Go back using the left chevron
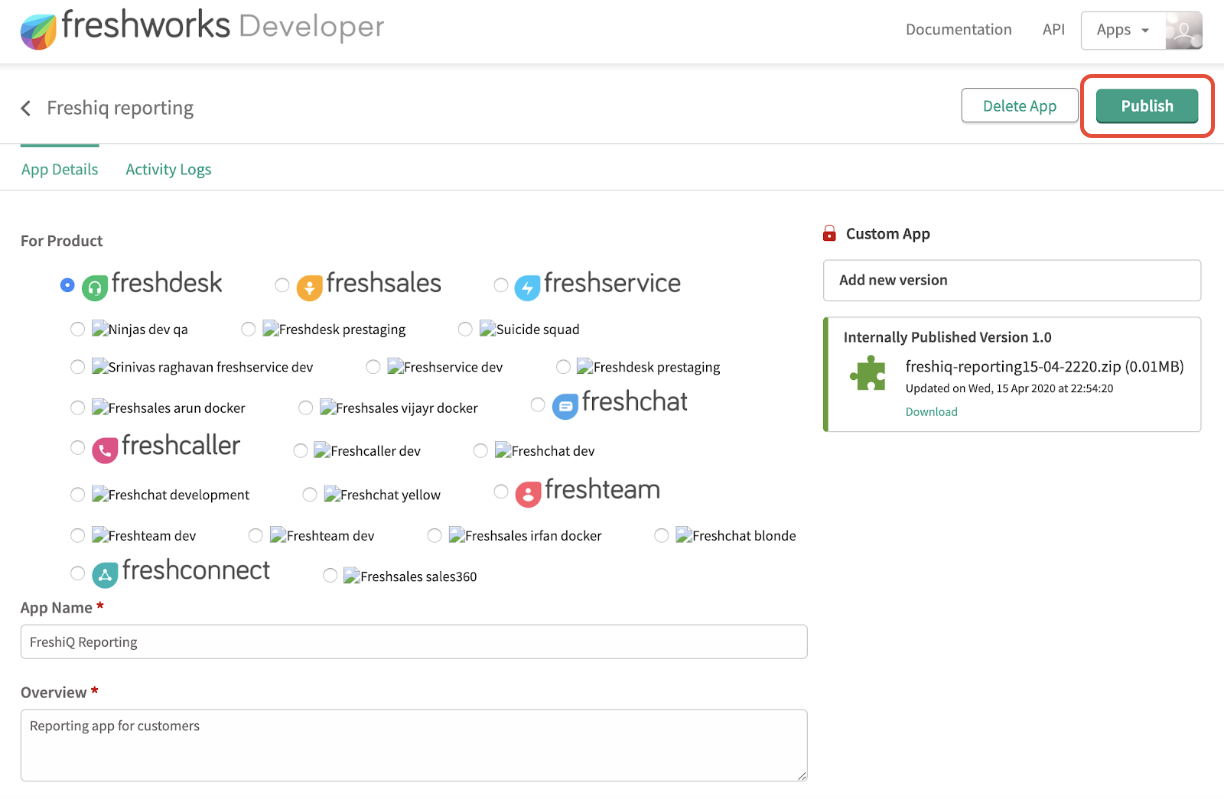1224x799 pixels. [x=26, y=108]
